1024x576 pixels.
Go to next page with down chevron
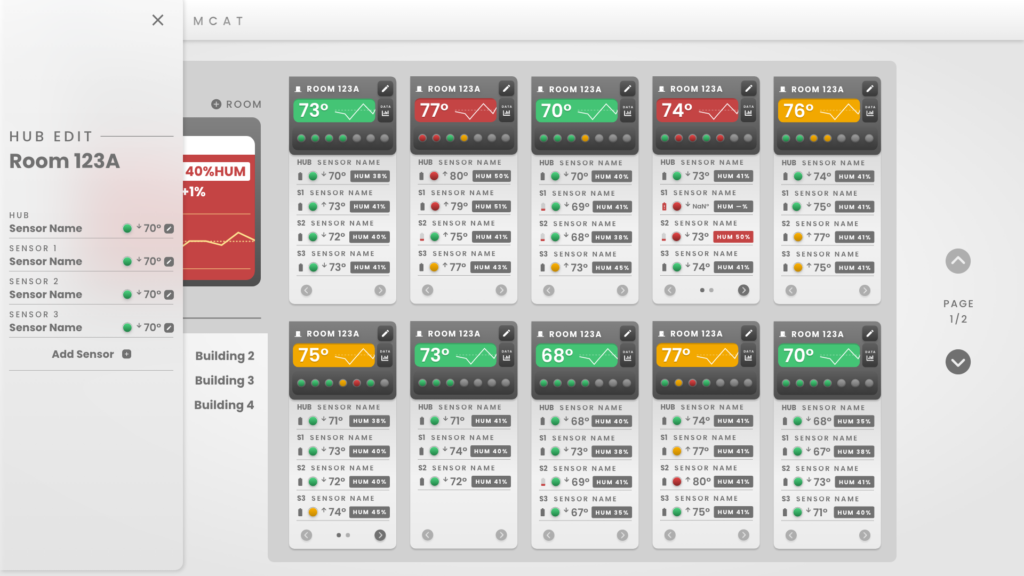(x=958, y=362)
